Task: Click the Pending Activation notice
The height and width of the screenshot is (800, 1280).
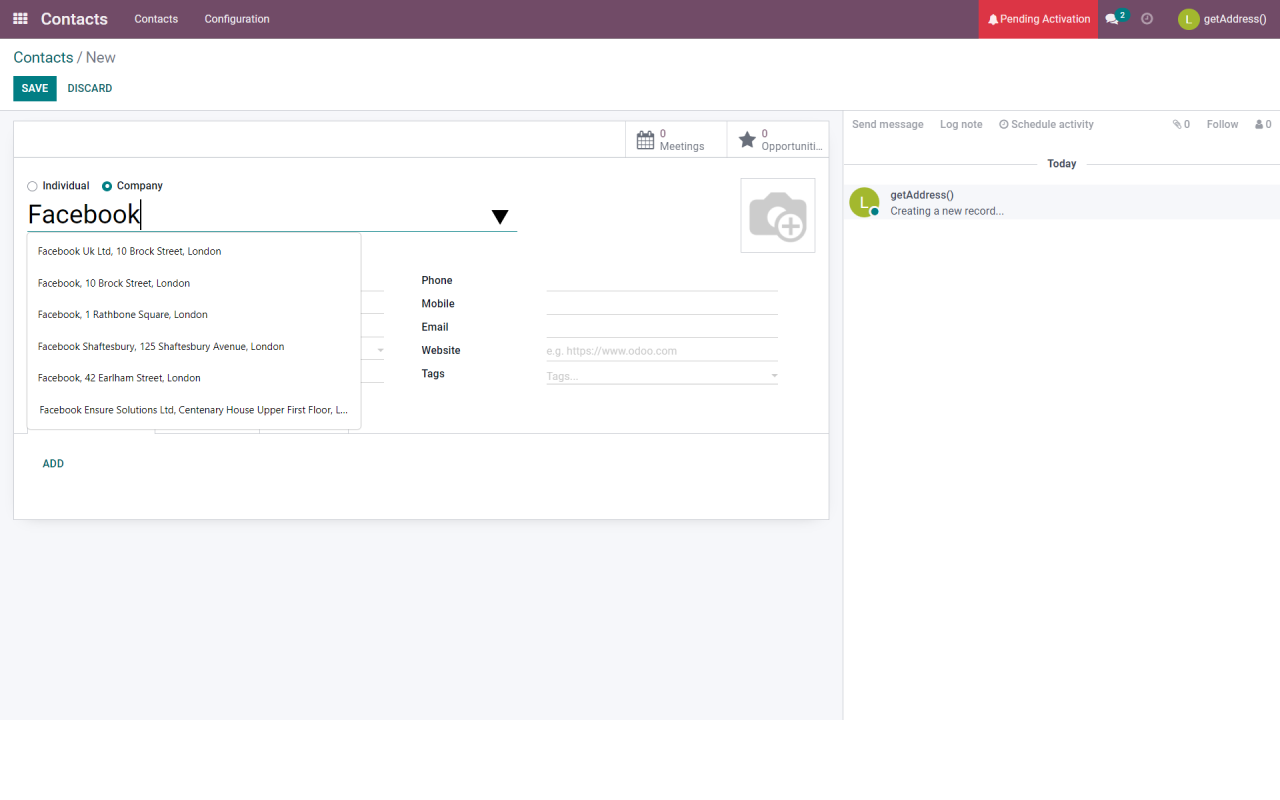Action: click(x=1038, y=19)
